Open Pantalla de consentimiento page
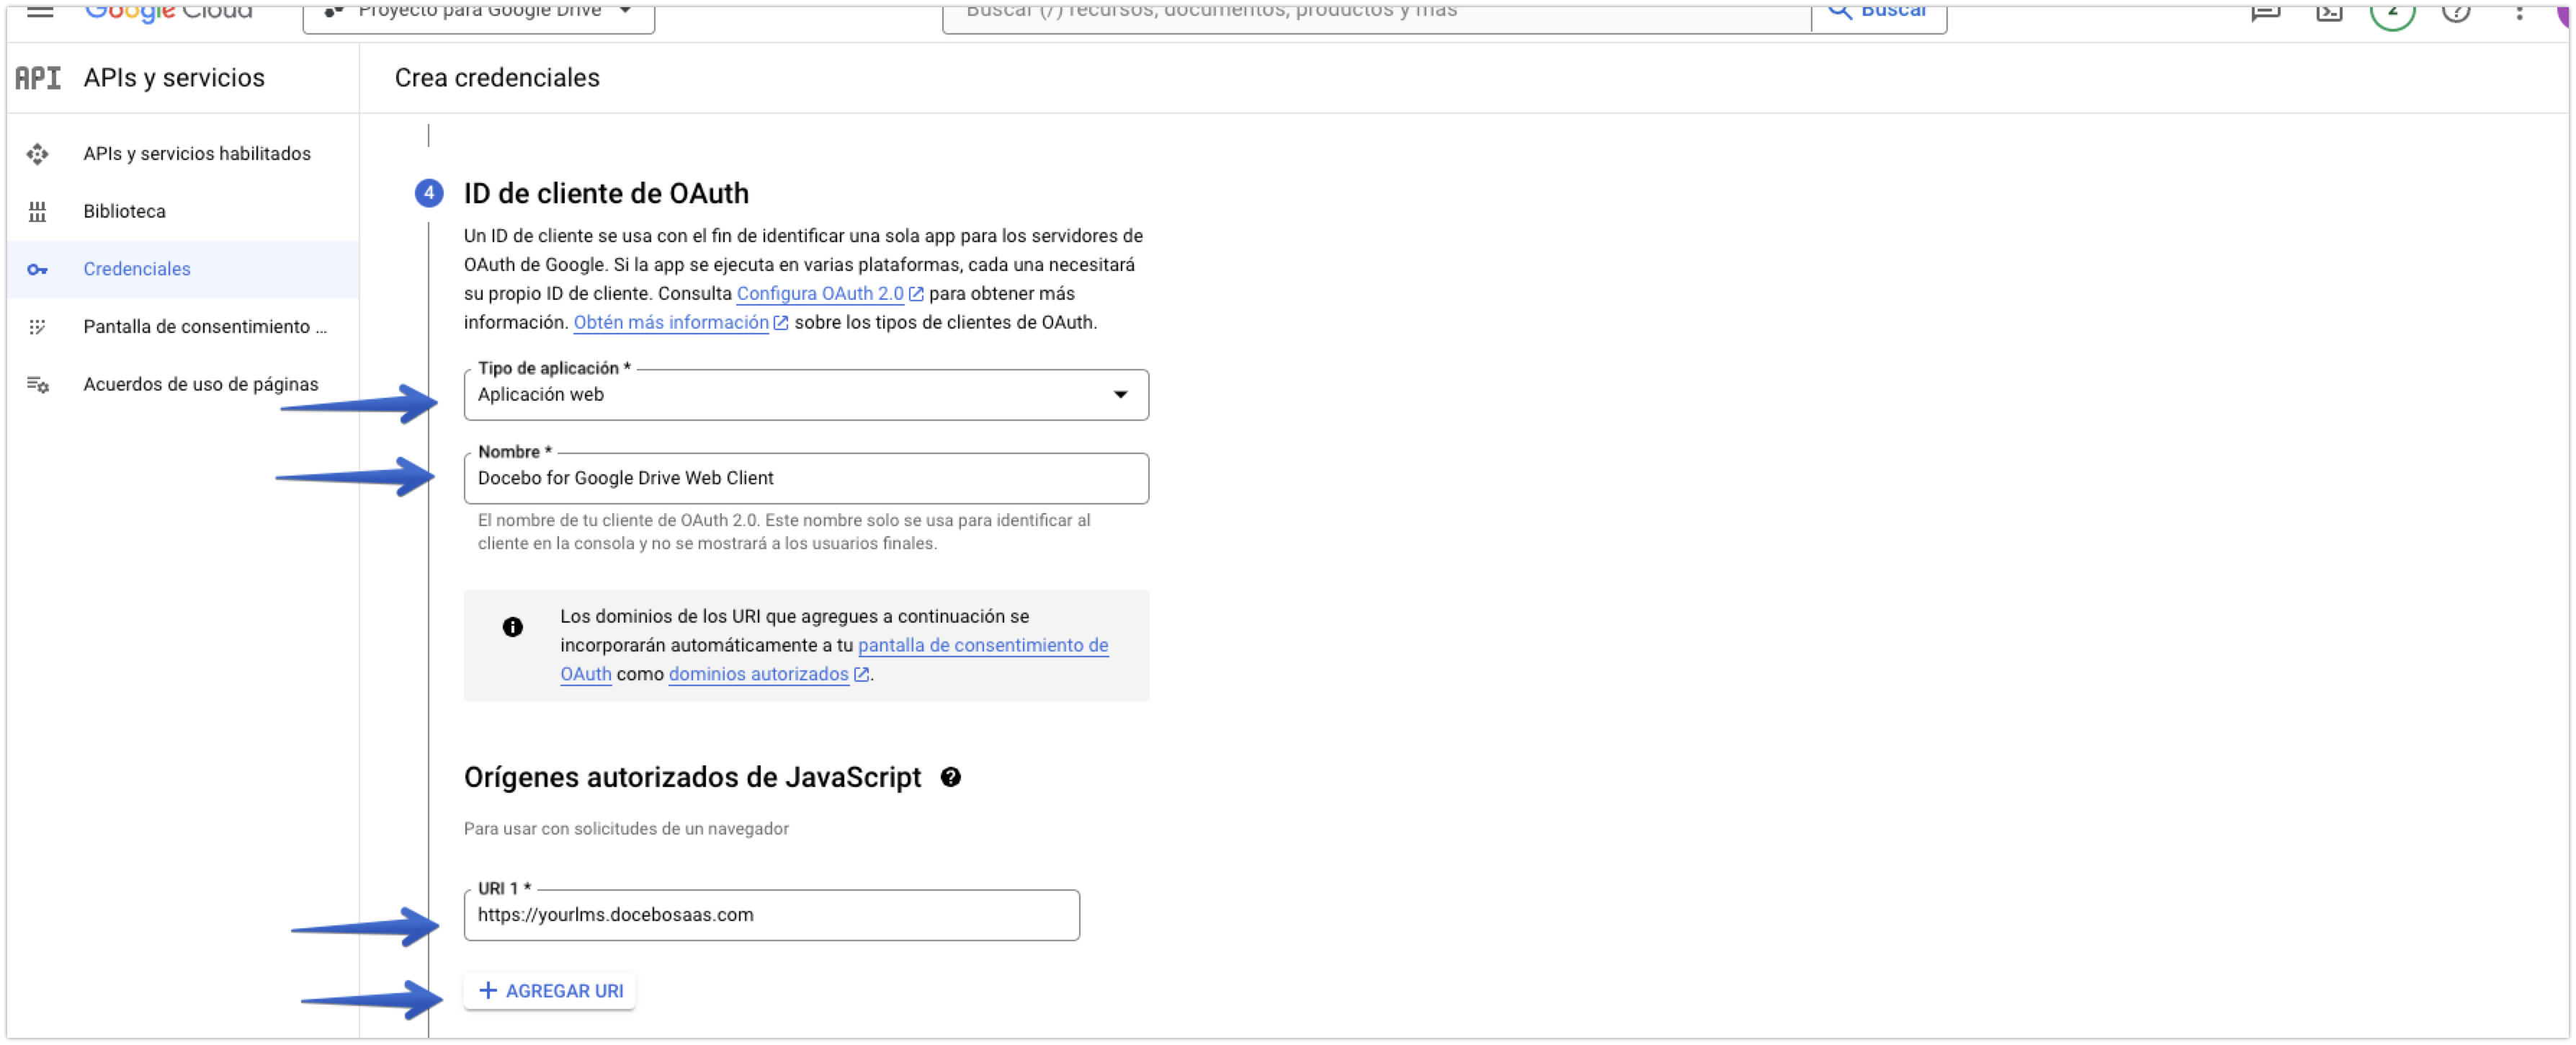2576x1045 pixels. [183, 327]
